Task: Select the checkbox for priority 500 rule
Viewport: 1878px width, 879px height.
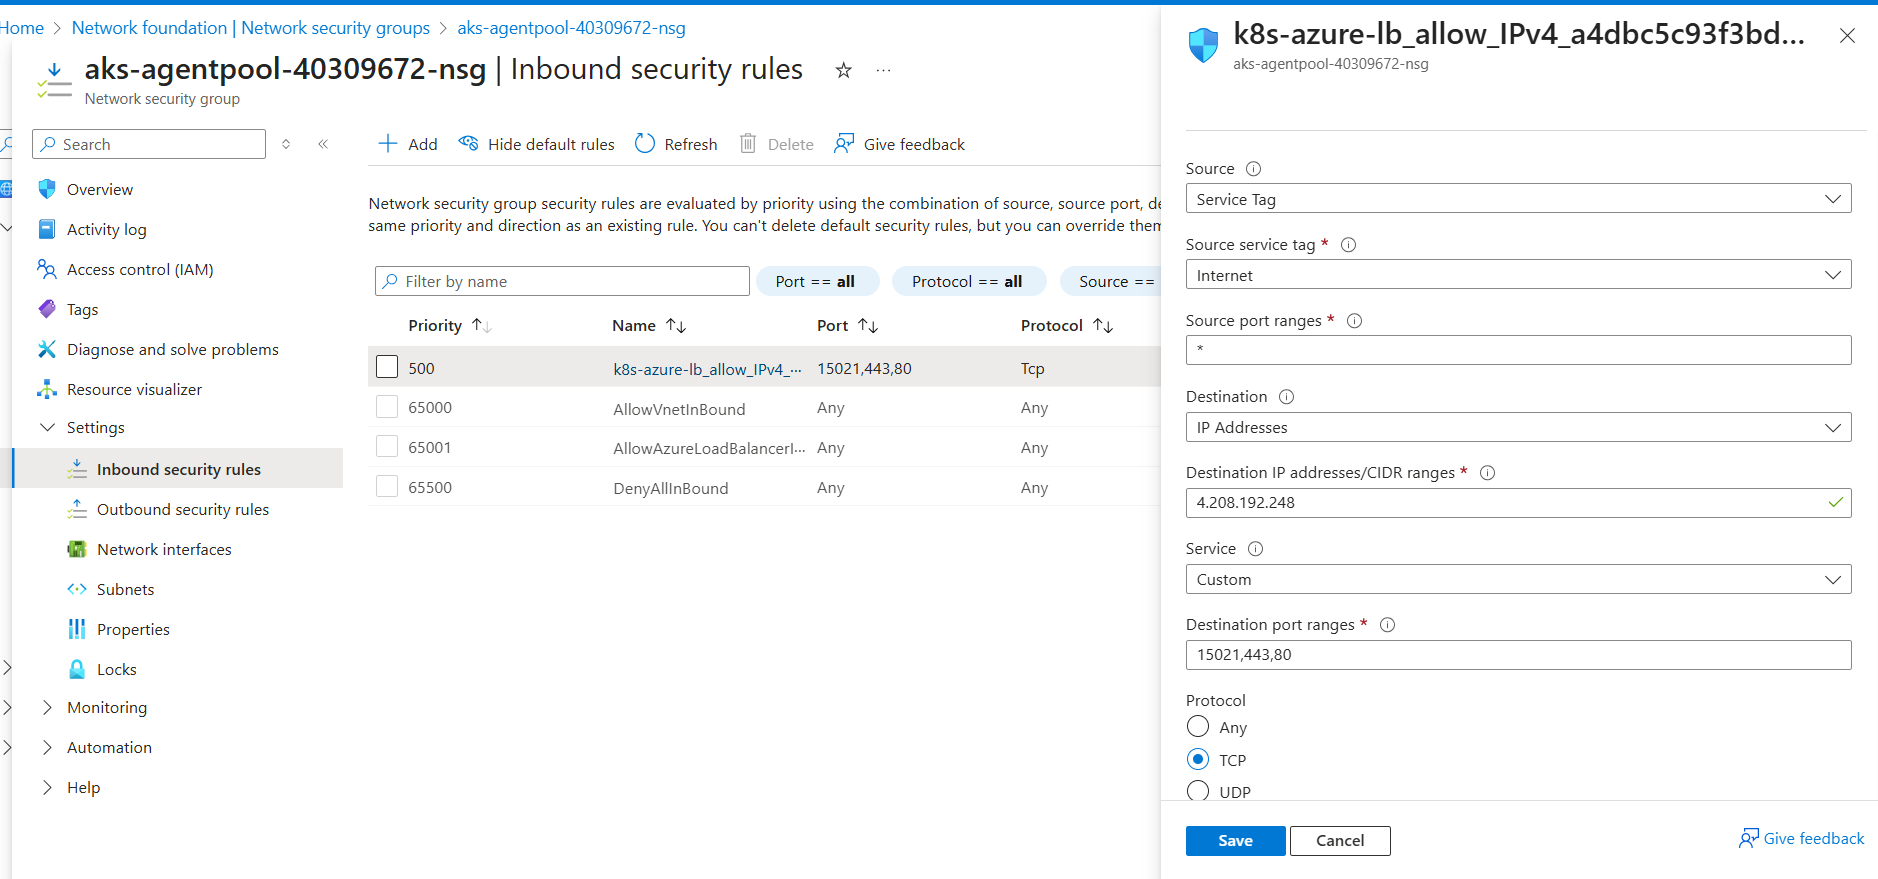Action: click(387, 367)
